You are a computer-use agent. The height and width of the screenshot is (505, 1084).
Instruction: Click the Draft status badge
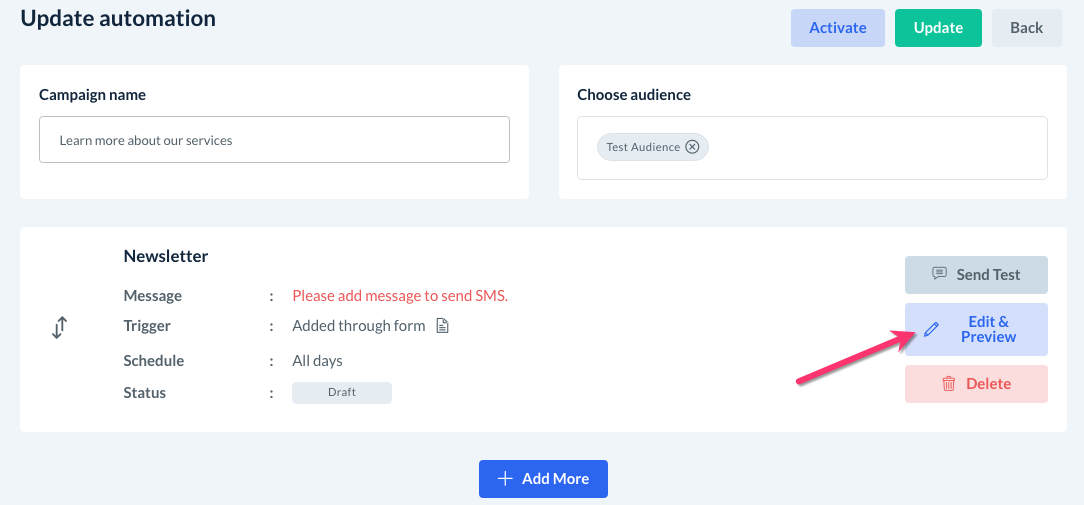(342, 392)
